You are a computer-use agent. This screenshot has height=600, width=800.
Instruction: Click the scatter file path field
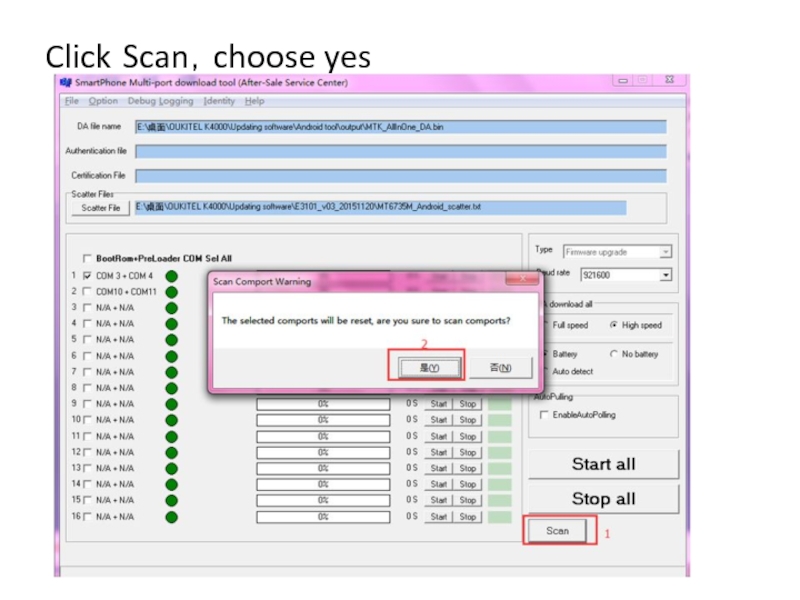coord(381,207)
